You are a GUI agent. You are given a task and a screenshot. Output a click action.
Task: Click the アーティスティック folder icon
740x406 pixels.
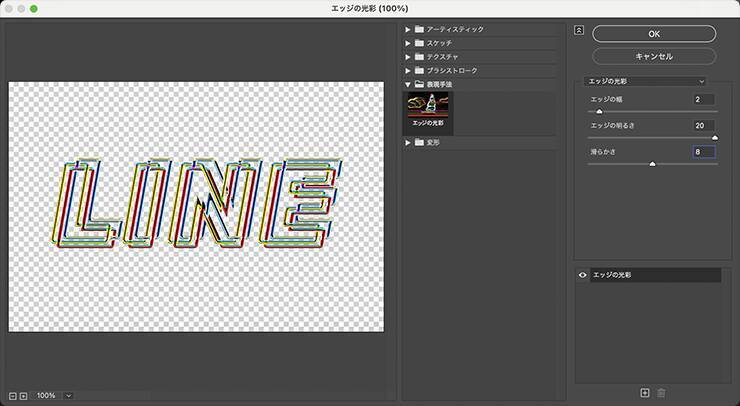click(420, 30)
